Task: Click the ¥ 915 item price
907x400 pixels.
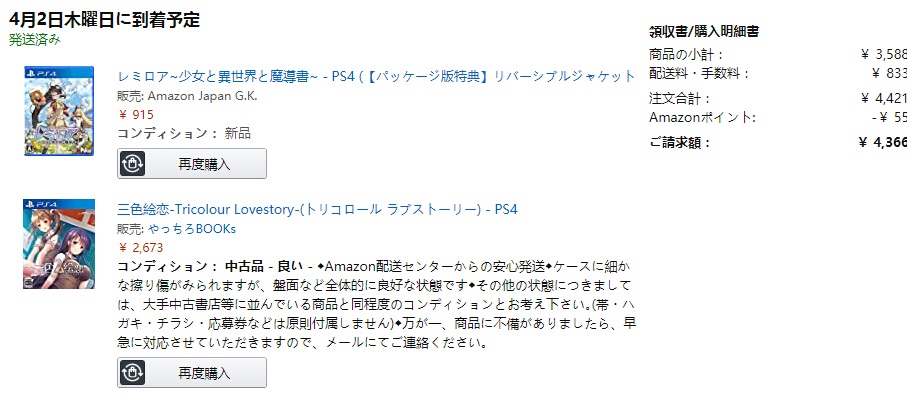Action: pos(136,114)
